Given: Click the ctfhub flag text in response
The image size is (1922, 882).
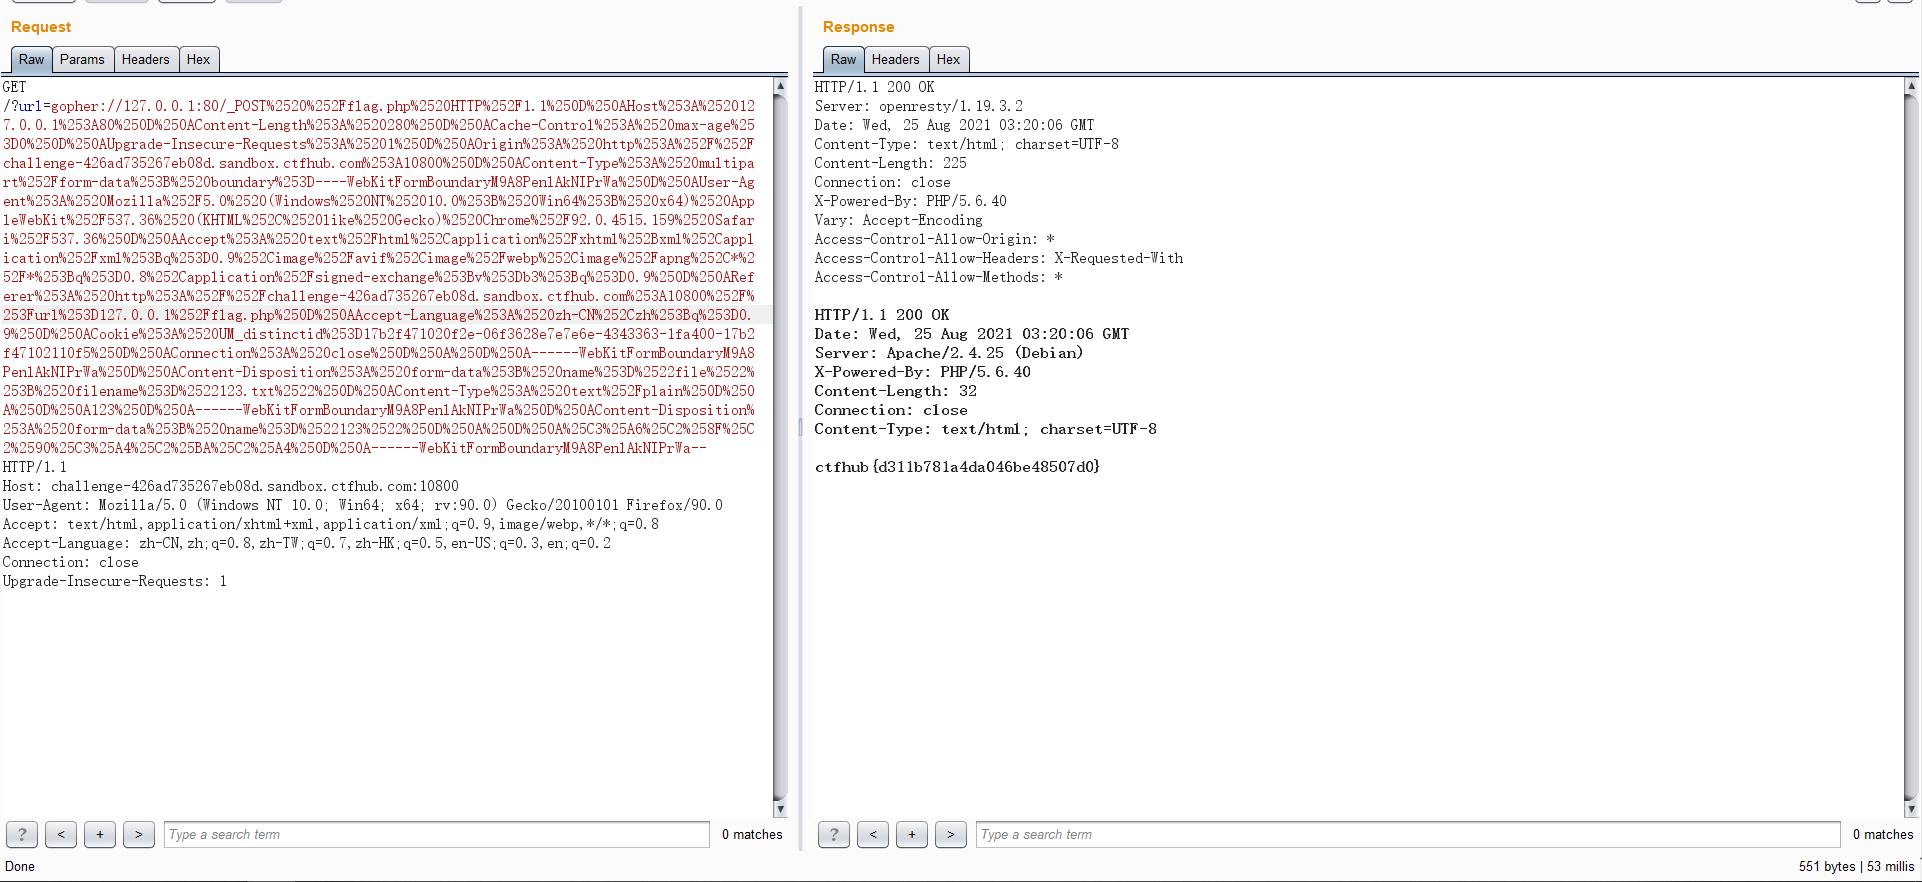Looking at the screenshot, I should point(957,467).
